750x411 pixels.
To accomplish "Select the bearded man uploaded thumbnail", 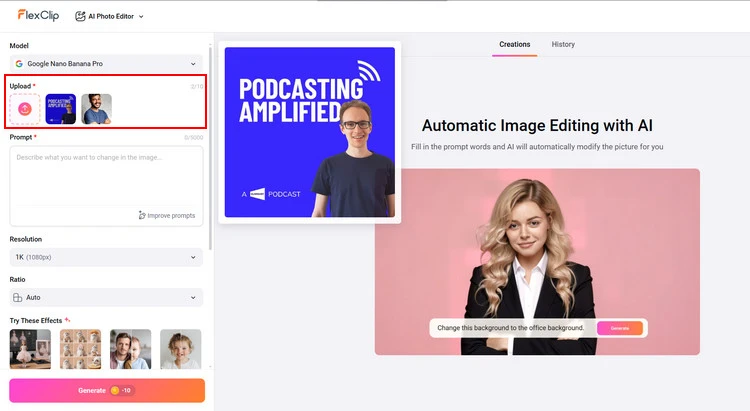I will (x=97, y=109).
